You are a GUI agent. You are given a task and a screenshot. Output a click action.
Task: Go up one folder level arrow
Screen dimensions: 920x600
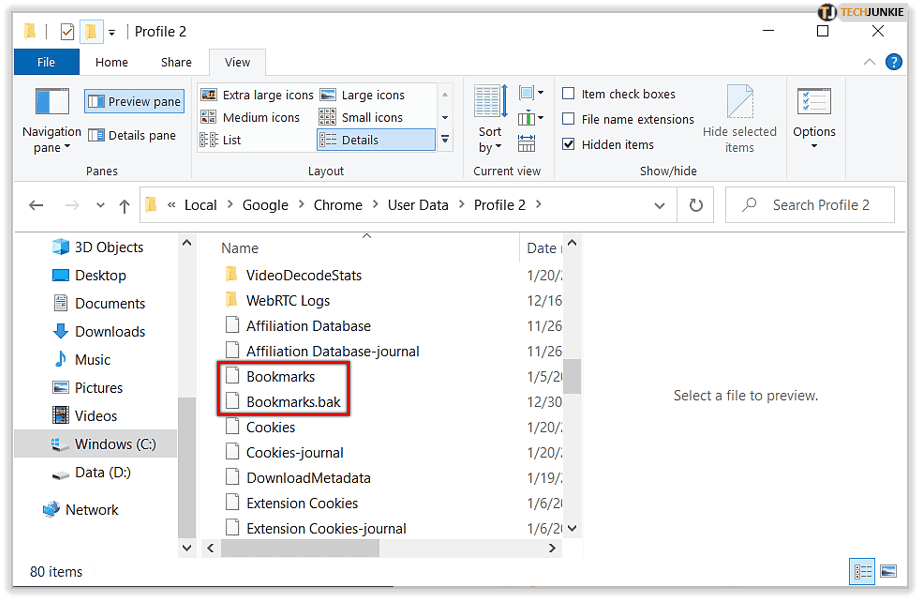pyautogui.click(x=124, y=206)
